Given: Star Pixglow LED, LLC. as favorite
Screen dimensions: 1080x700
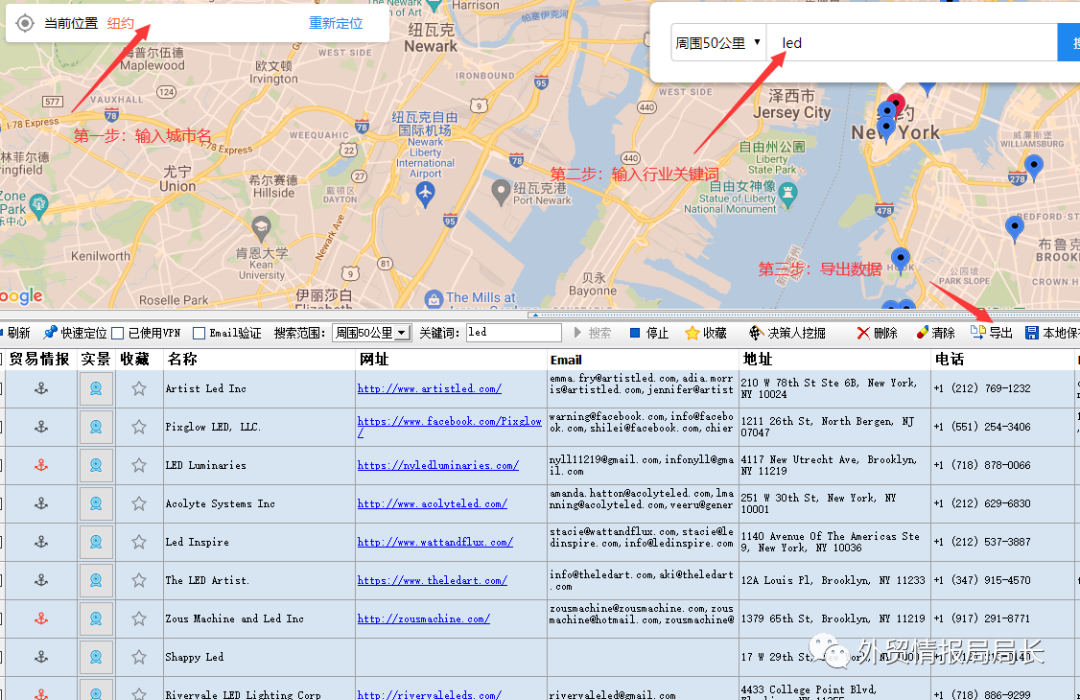Looking at the screenshot, I should [139, 427].
